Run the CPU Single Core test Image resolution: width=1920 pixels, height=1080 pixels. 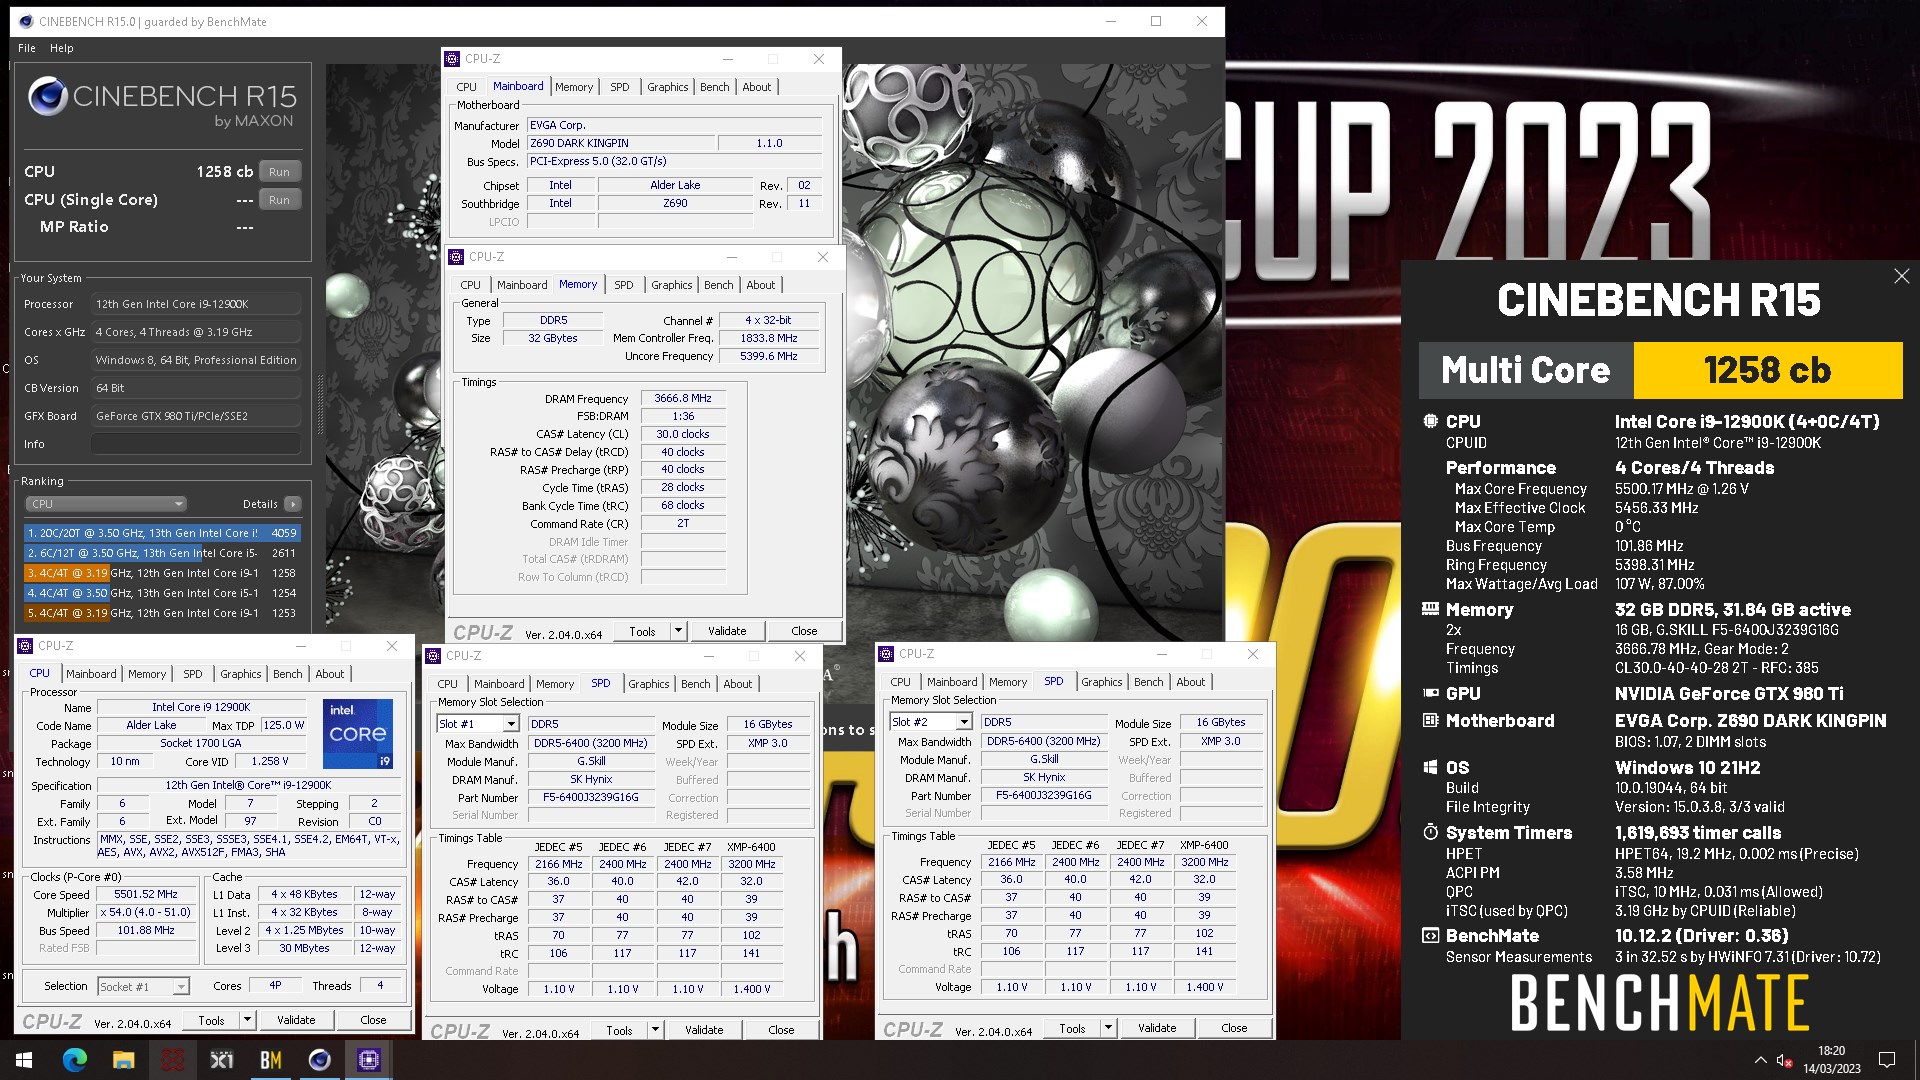pos(279,200)
